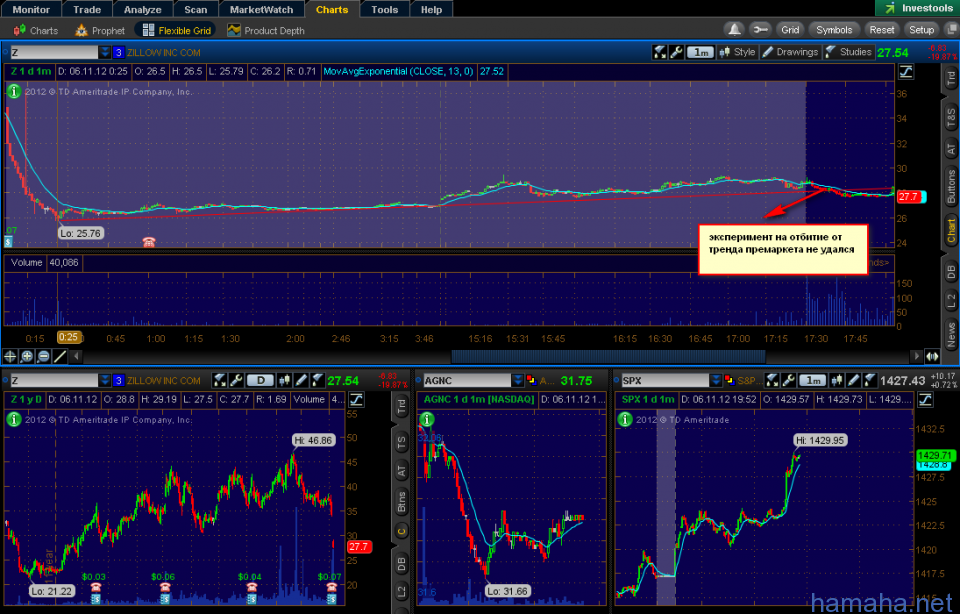Click the horizontal chart scrollbar thumb
960x614 pixels.
click(x=608, y=356)
